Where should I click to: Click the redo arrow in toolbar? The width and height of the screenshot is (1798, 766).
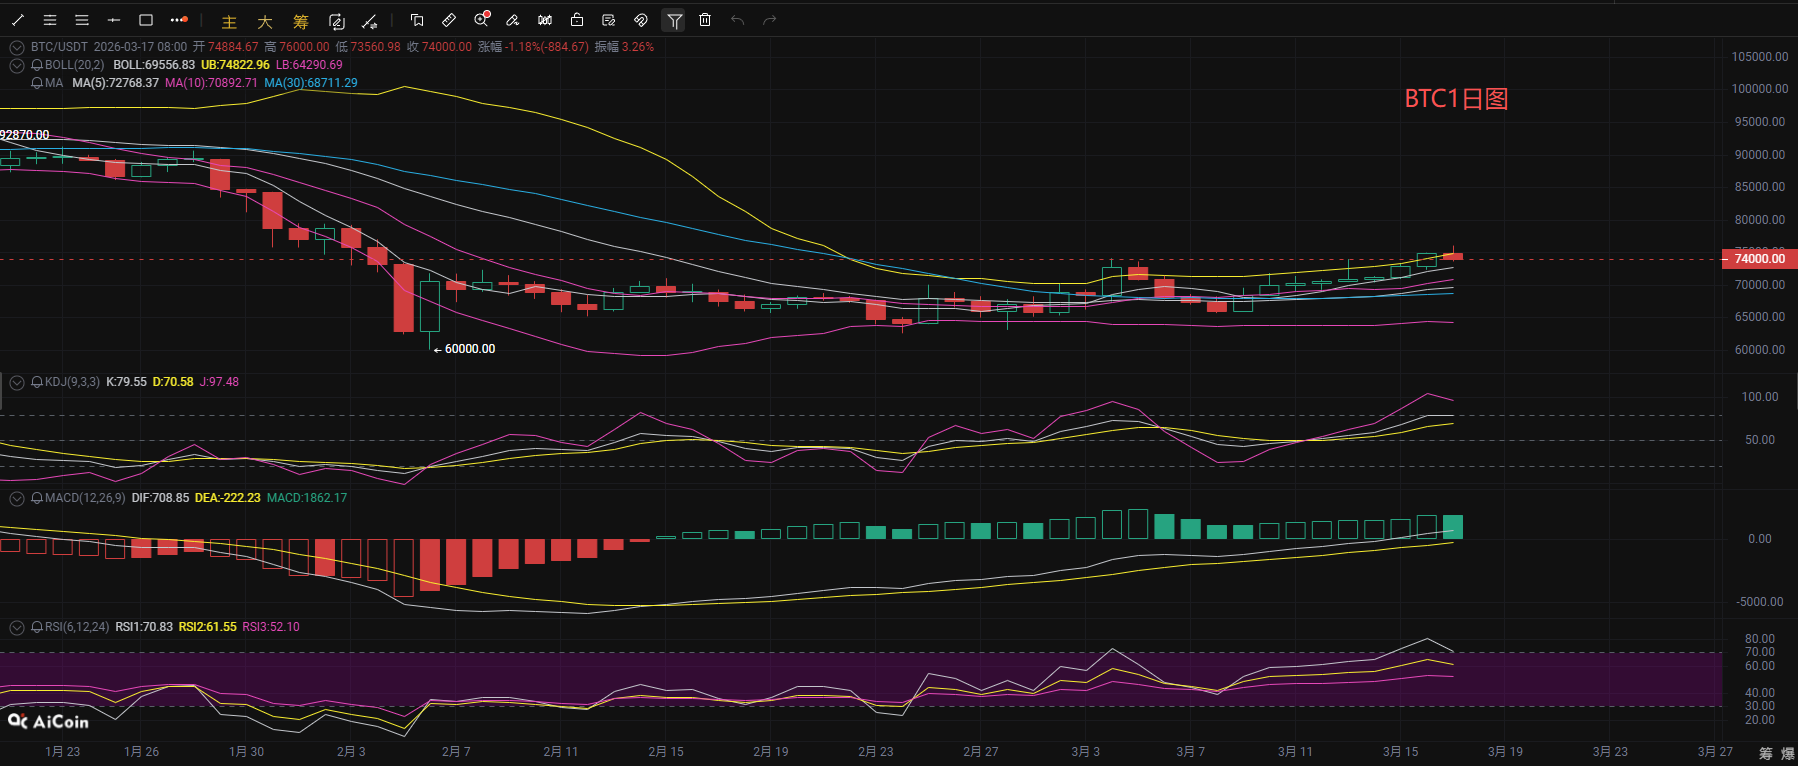pyautogui.click(x=769, y=20)
